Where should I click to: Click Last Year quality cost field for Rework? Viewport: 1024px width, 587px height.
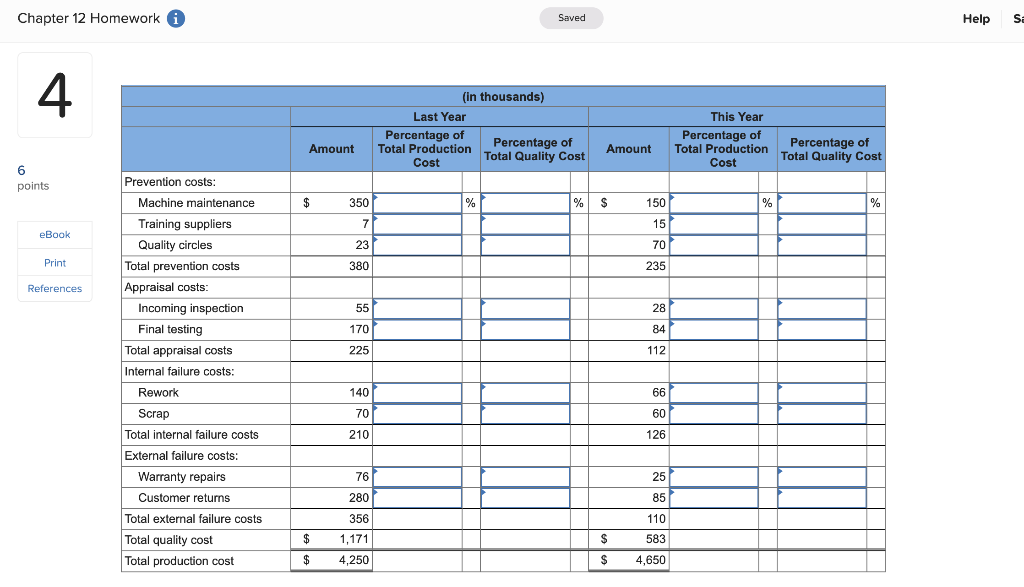pos(525,392)
